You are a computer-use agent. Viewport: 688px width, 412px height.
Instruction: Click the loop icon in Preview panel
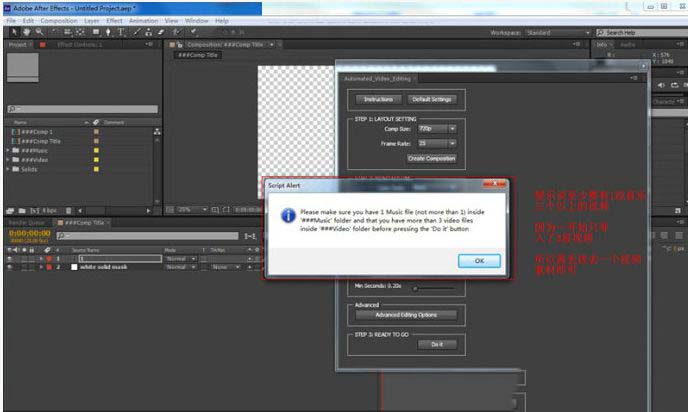[x=674, y=85]
